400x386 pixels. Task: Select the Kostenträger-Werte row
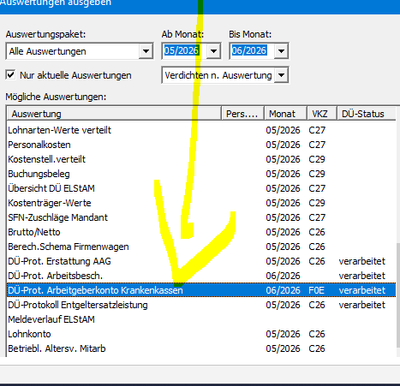coord(201,203)
